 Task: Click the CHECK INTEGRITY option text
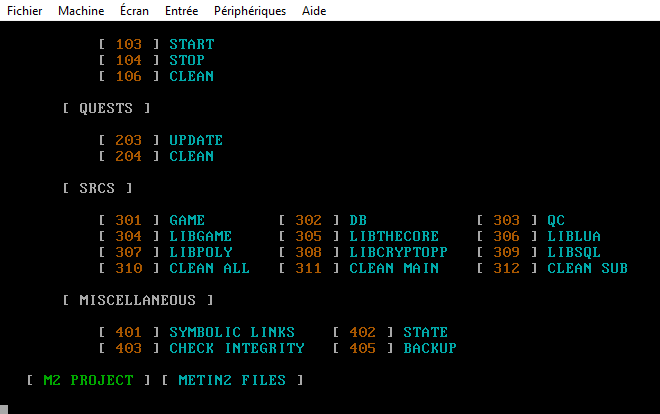click(237, 348)
